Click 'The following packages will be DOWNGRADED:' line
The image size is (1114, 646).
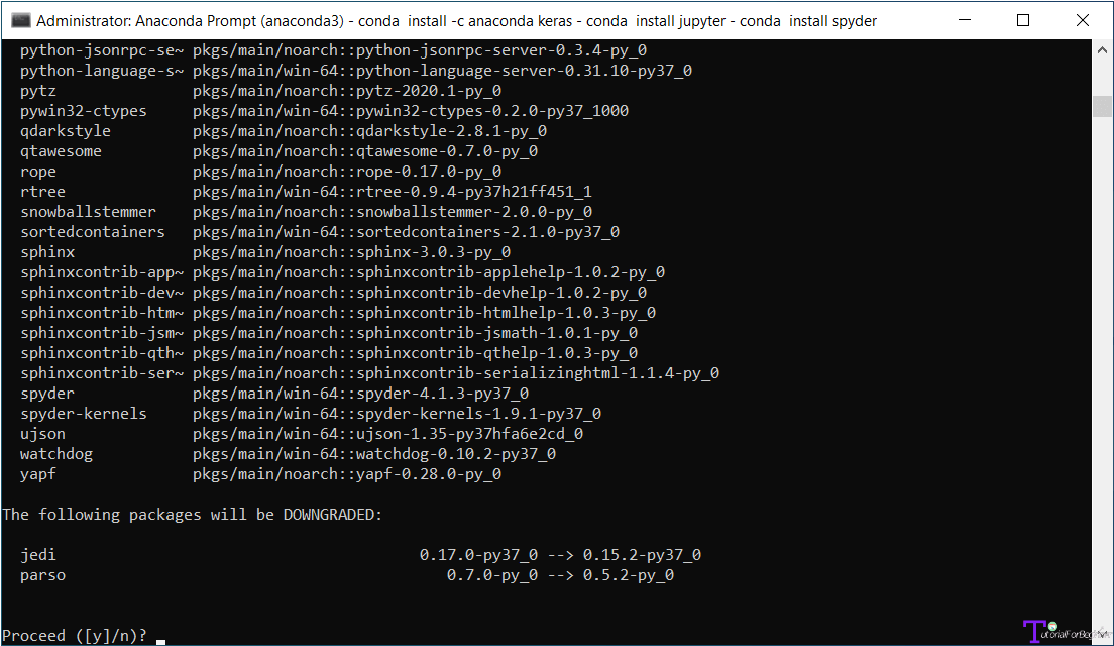pyautogui.click(x=192, y=515)
